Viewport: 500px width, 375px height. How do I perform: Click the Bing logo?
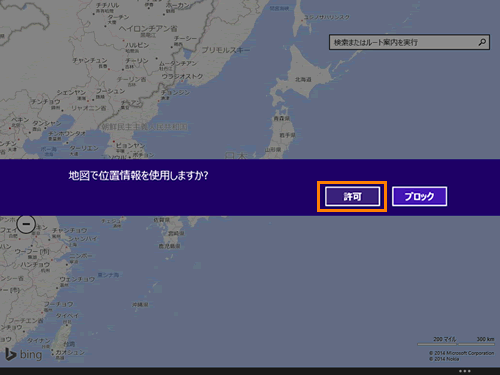pos(24,354)
